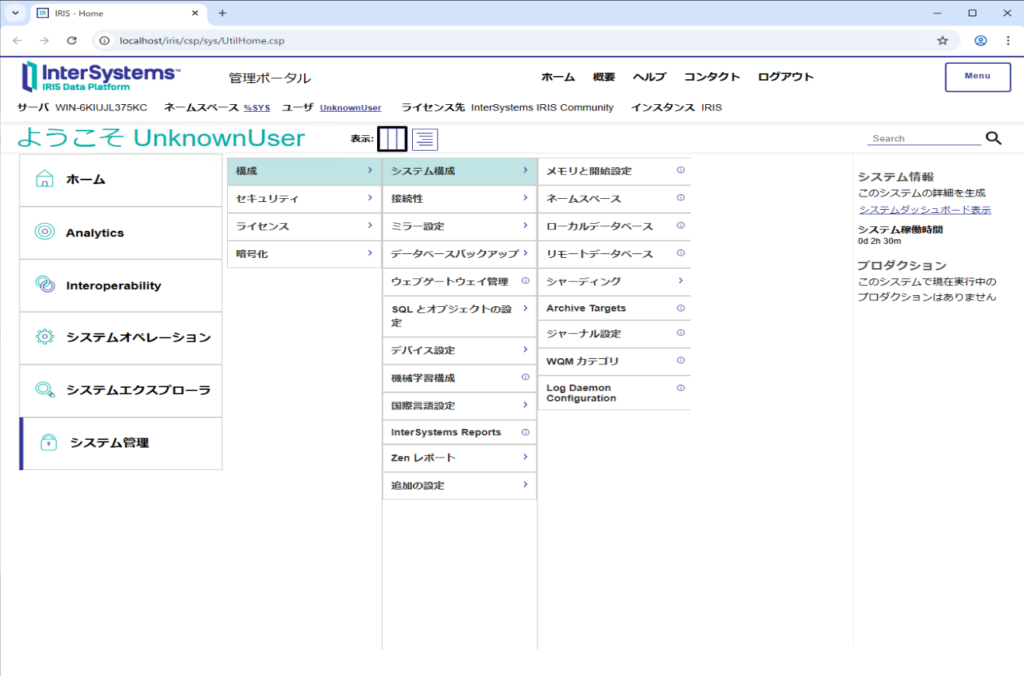Click the システムオペレーション gear icon
The image size is (1024, 676).
pyautogui.click(x=44, y=337)
